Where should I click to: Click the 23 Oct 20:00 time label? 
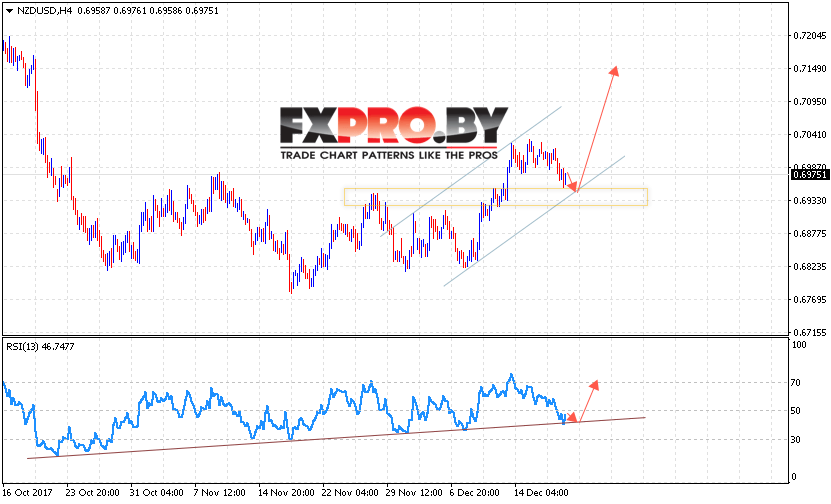tap(93, 492)
